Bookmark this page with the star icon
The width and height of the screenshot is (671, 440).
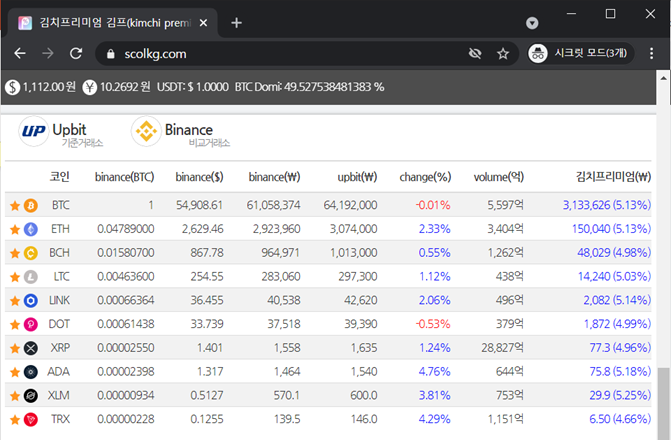(503, 54)
